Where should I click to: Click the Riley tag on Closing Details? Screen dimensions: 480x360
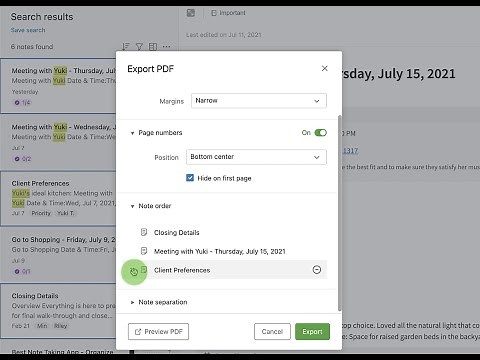tap(61, 326)
